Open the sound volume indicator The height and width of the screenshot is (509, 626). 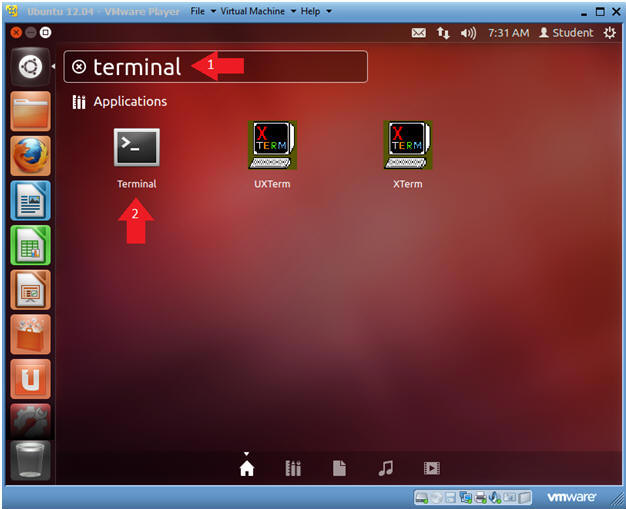click(x=468, y=33)
